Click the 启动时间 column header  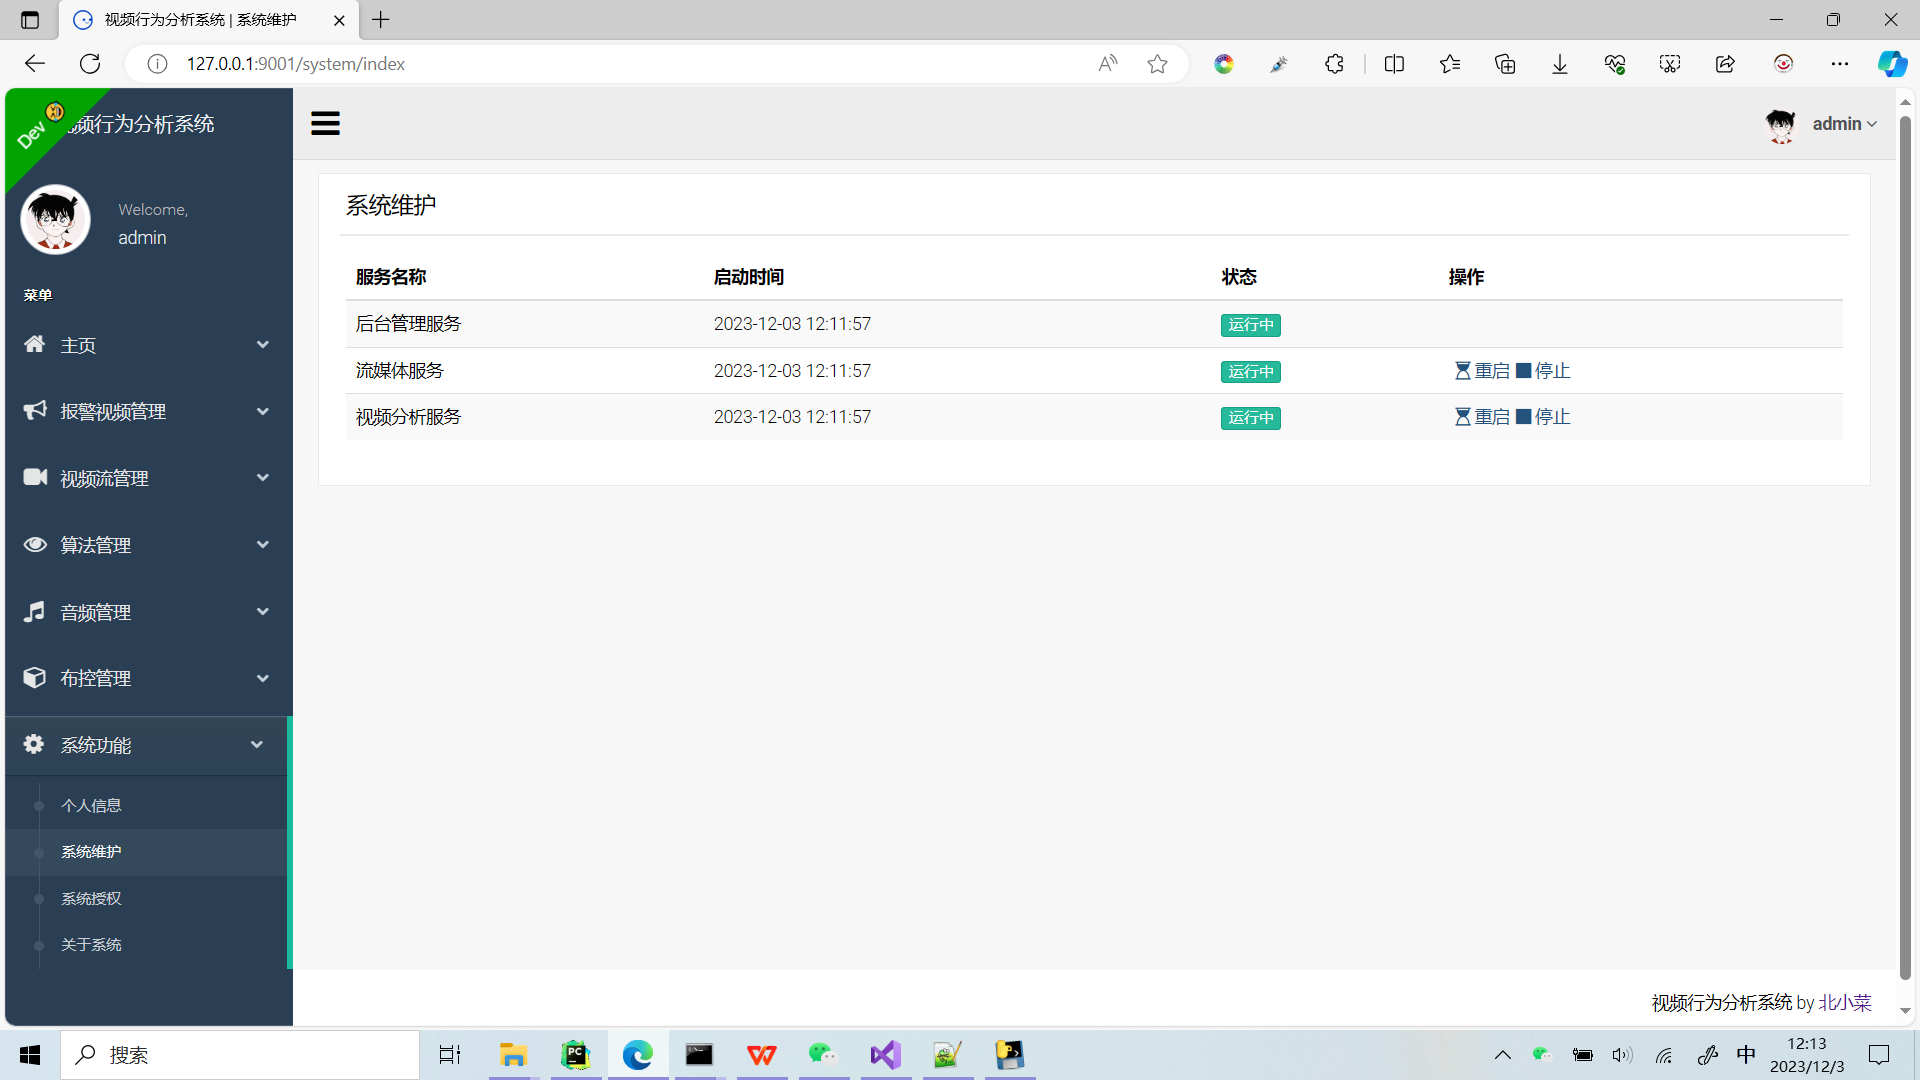point(748,277)
